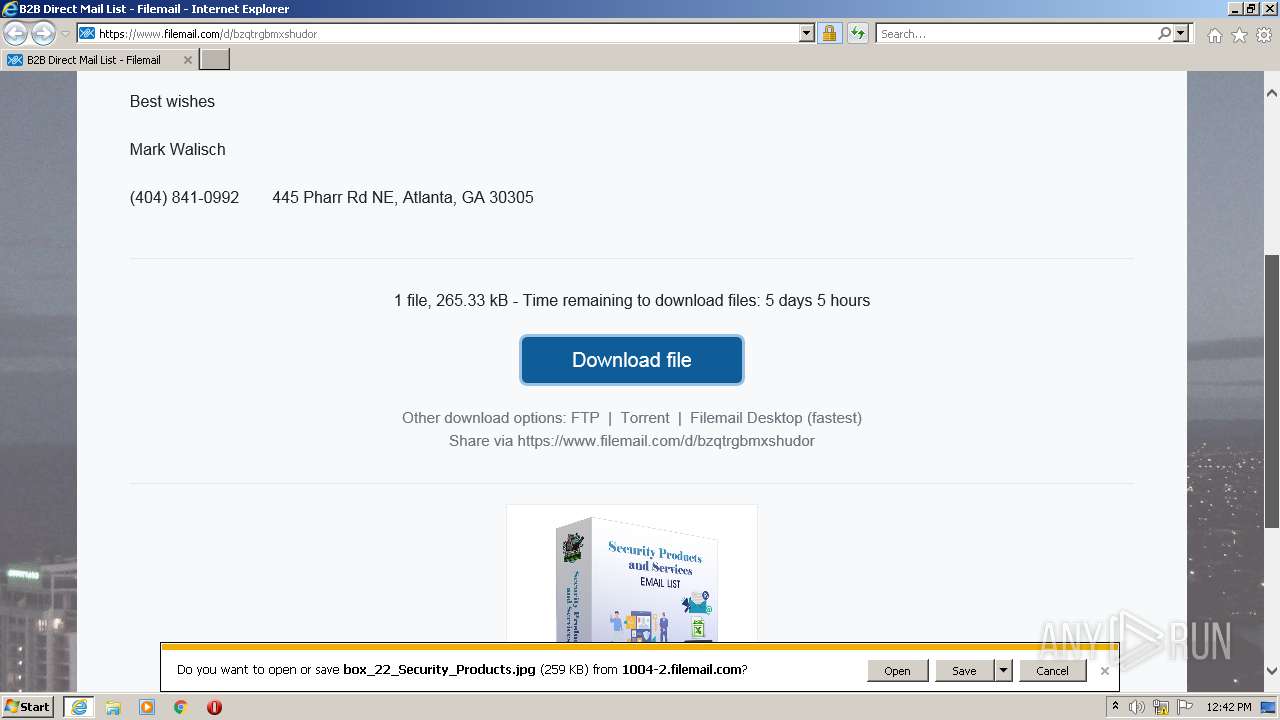
Task: Click the Download file button
Action: coord(632,360)
